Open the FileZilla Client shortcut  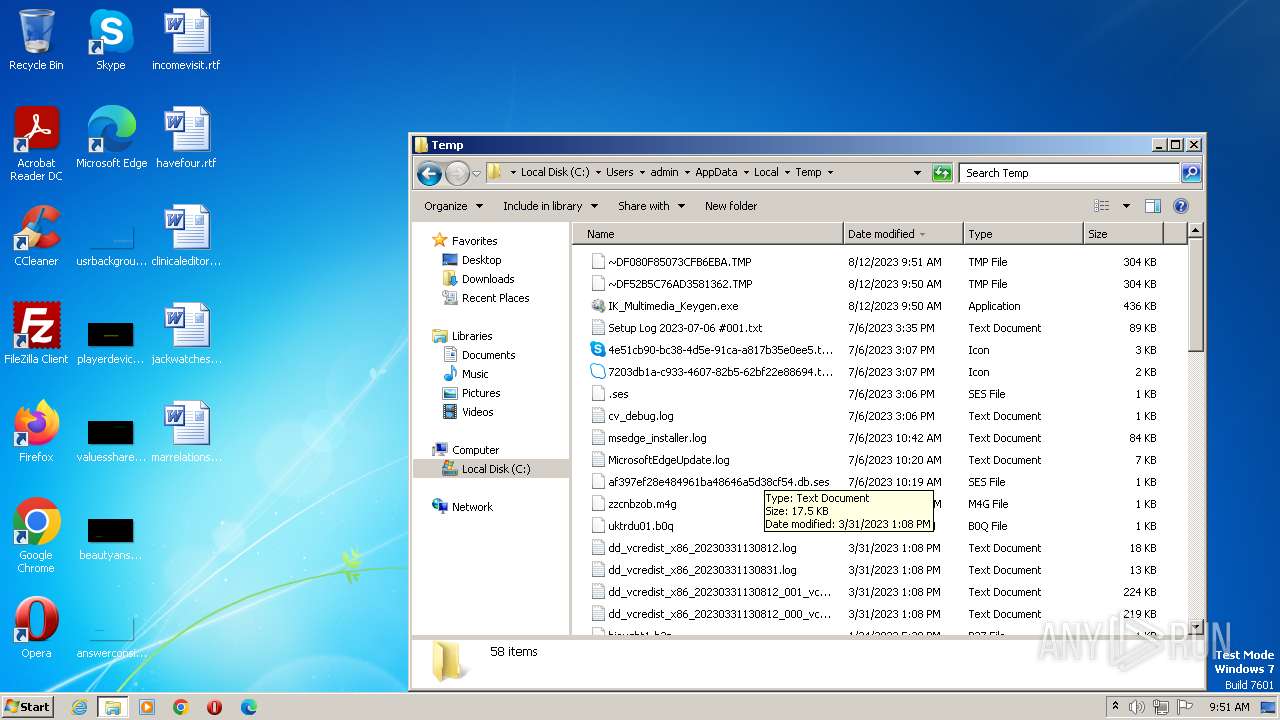36,334
